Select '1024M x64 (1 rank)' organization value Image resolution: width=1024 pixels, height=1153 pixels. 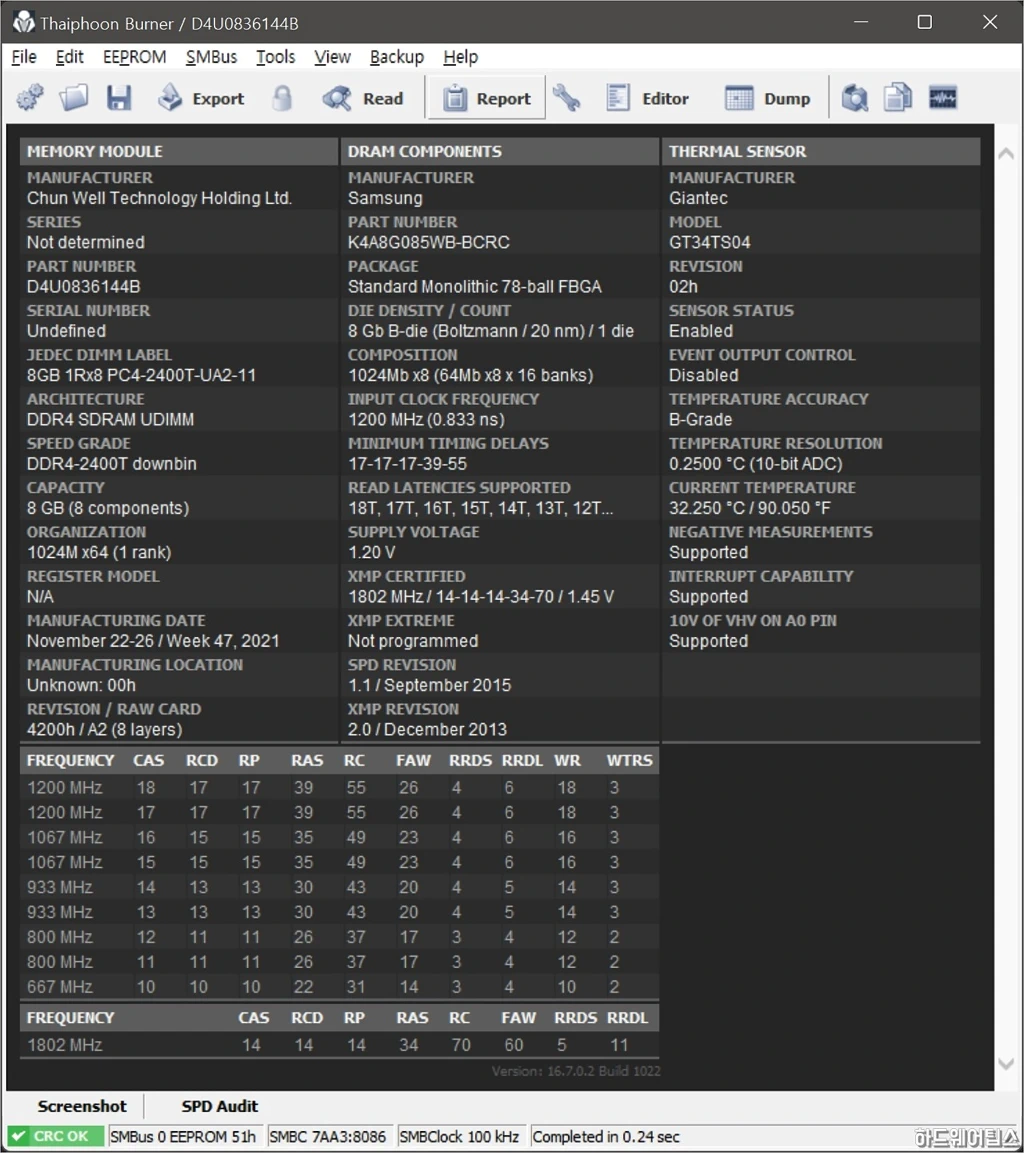tap(99, 552)
